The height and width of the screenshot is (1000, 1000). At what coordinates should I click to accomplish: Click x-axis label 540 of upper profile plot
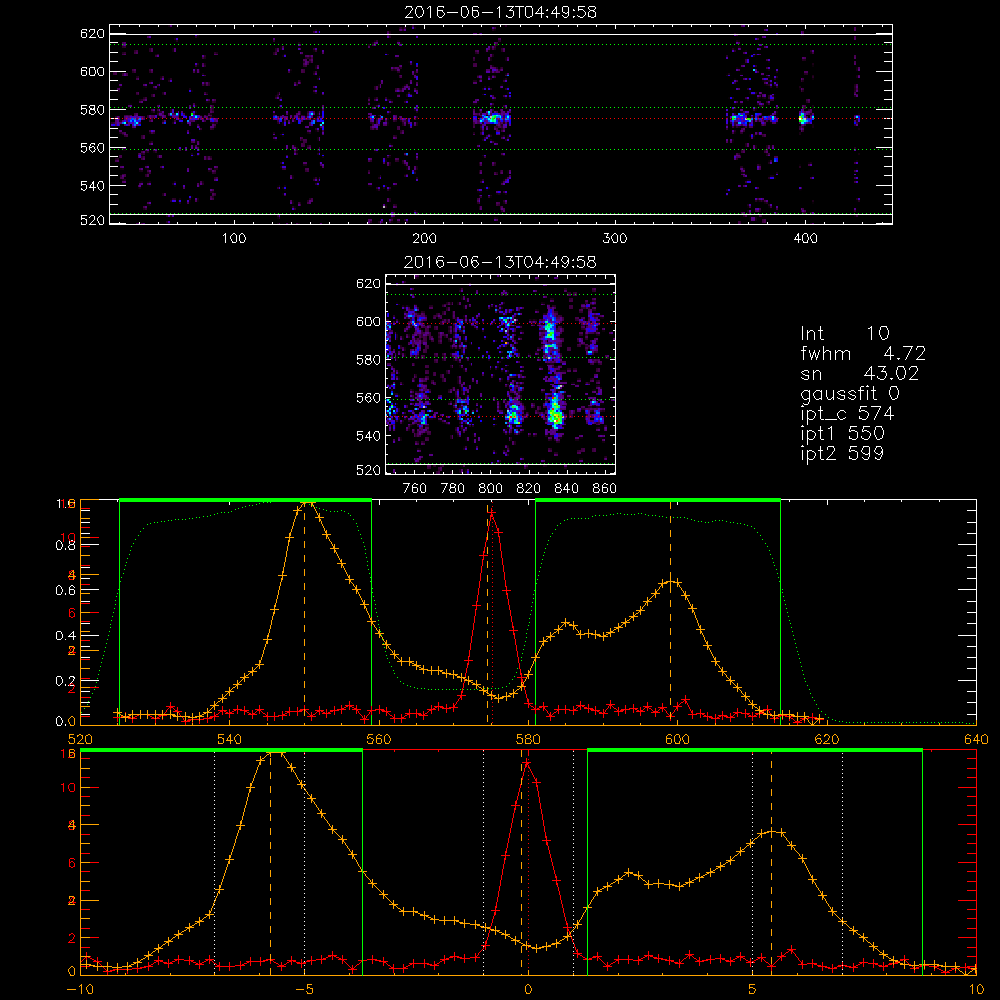coord(230,739)
